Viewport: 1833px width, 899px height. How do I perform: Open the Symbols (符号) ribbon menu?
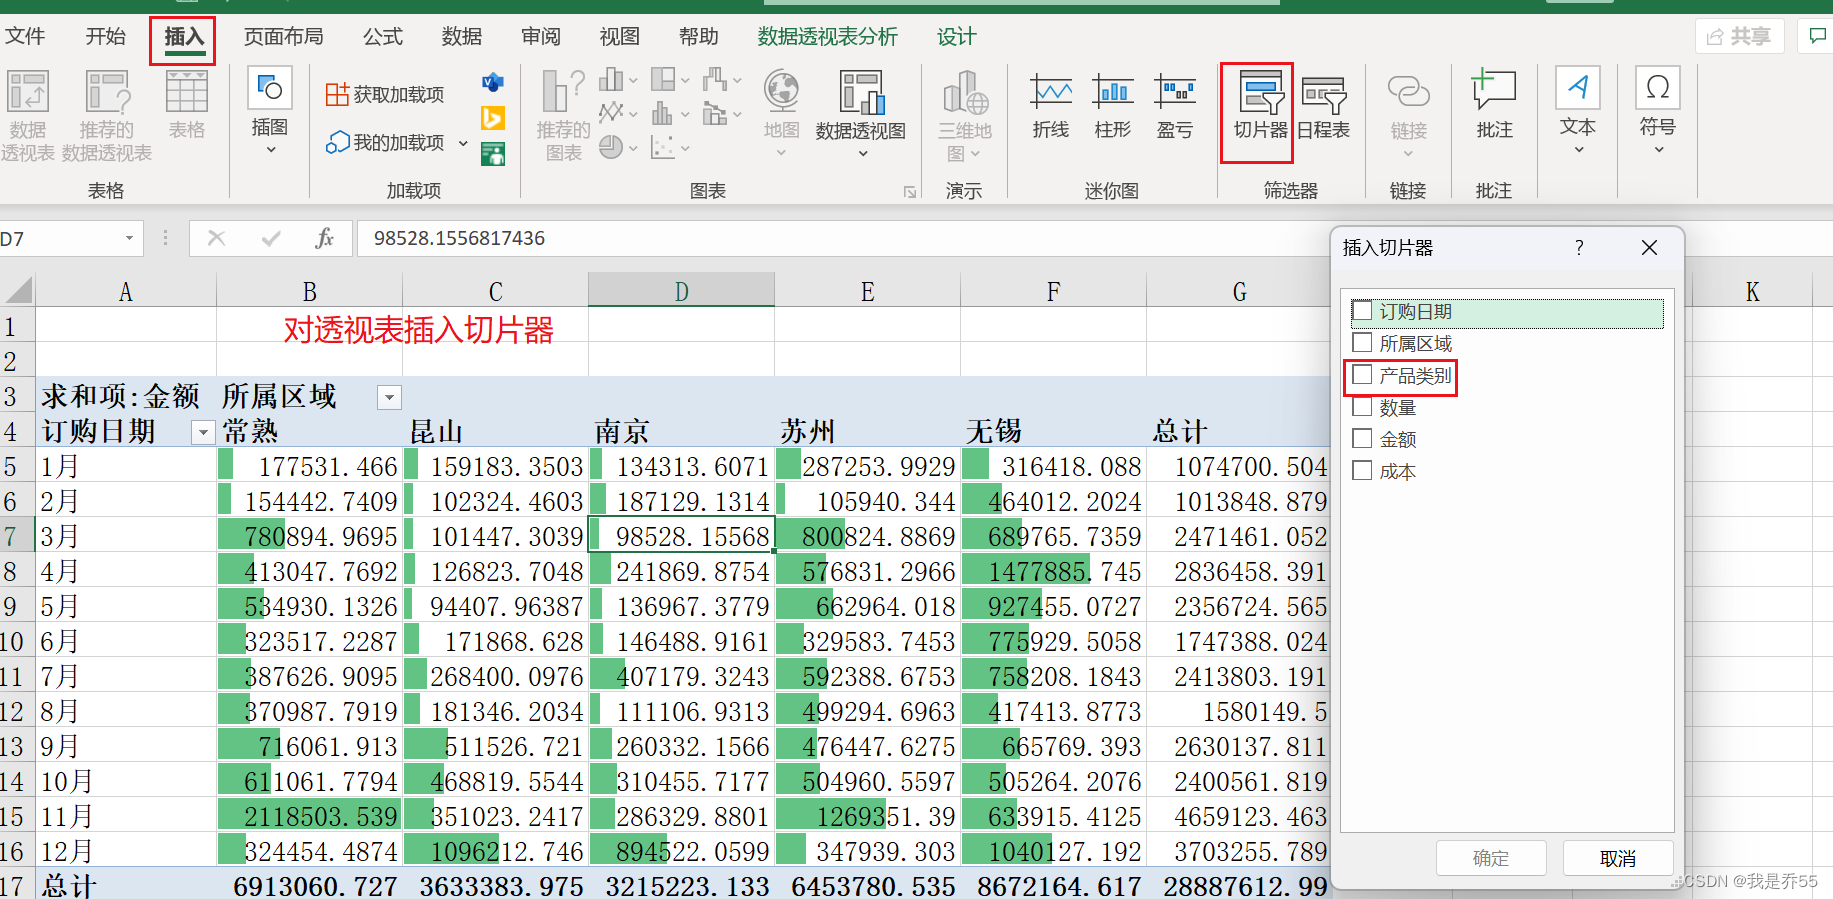click(1658, 110)
